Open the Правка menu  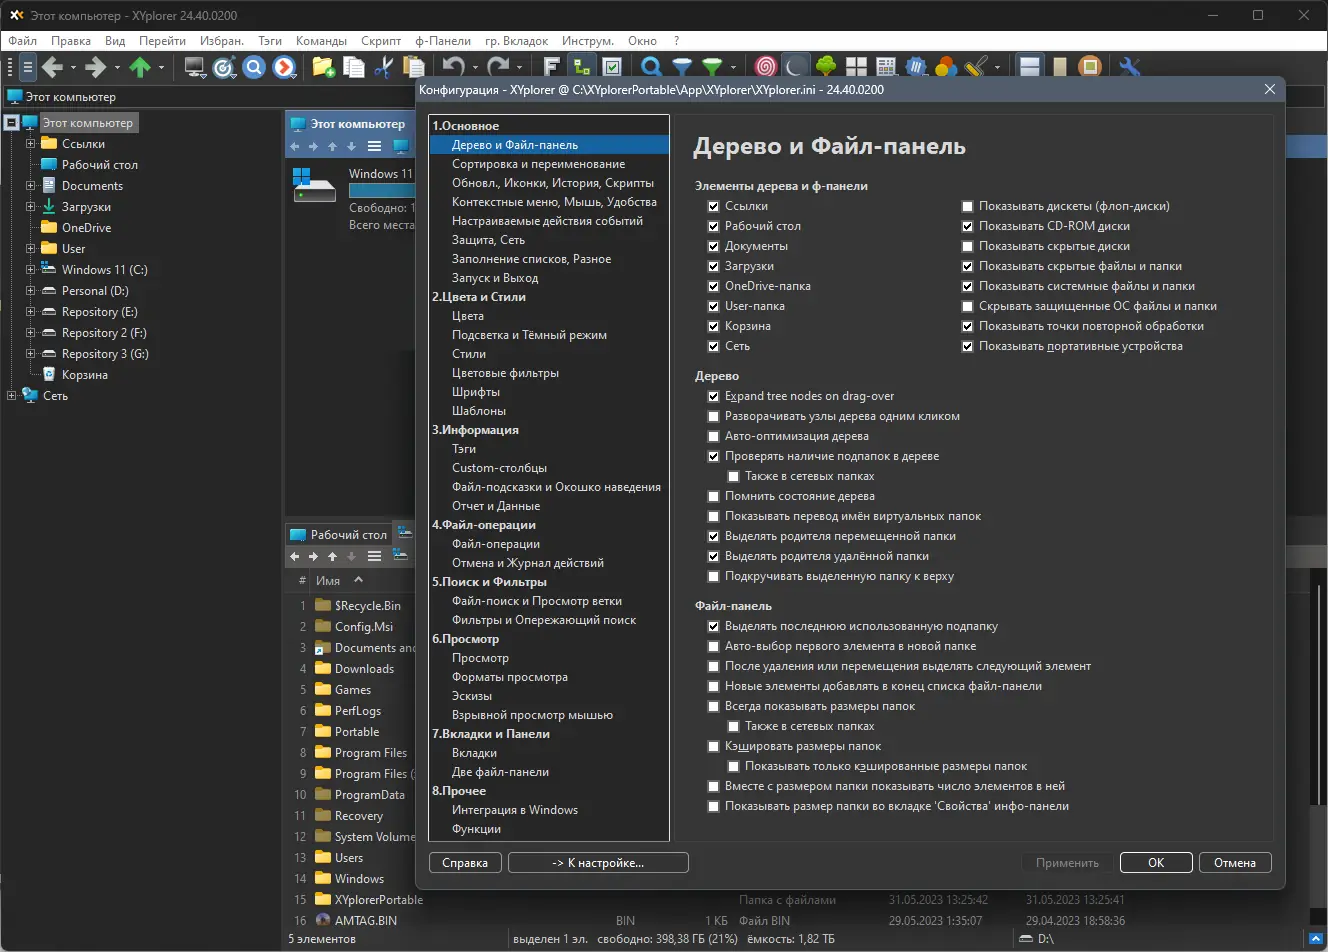(x=71, y=41)
